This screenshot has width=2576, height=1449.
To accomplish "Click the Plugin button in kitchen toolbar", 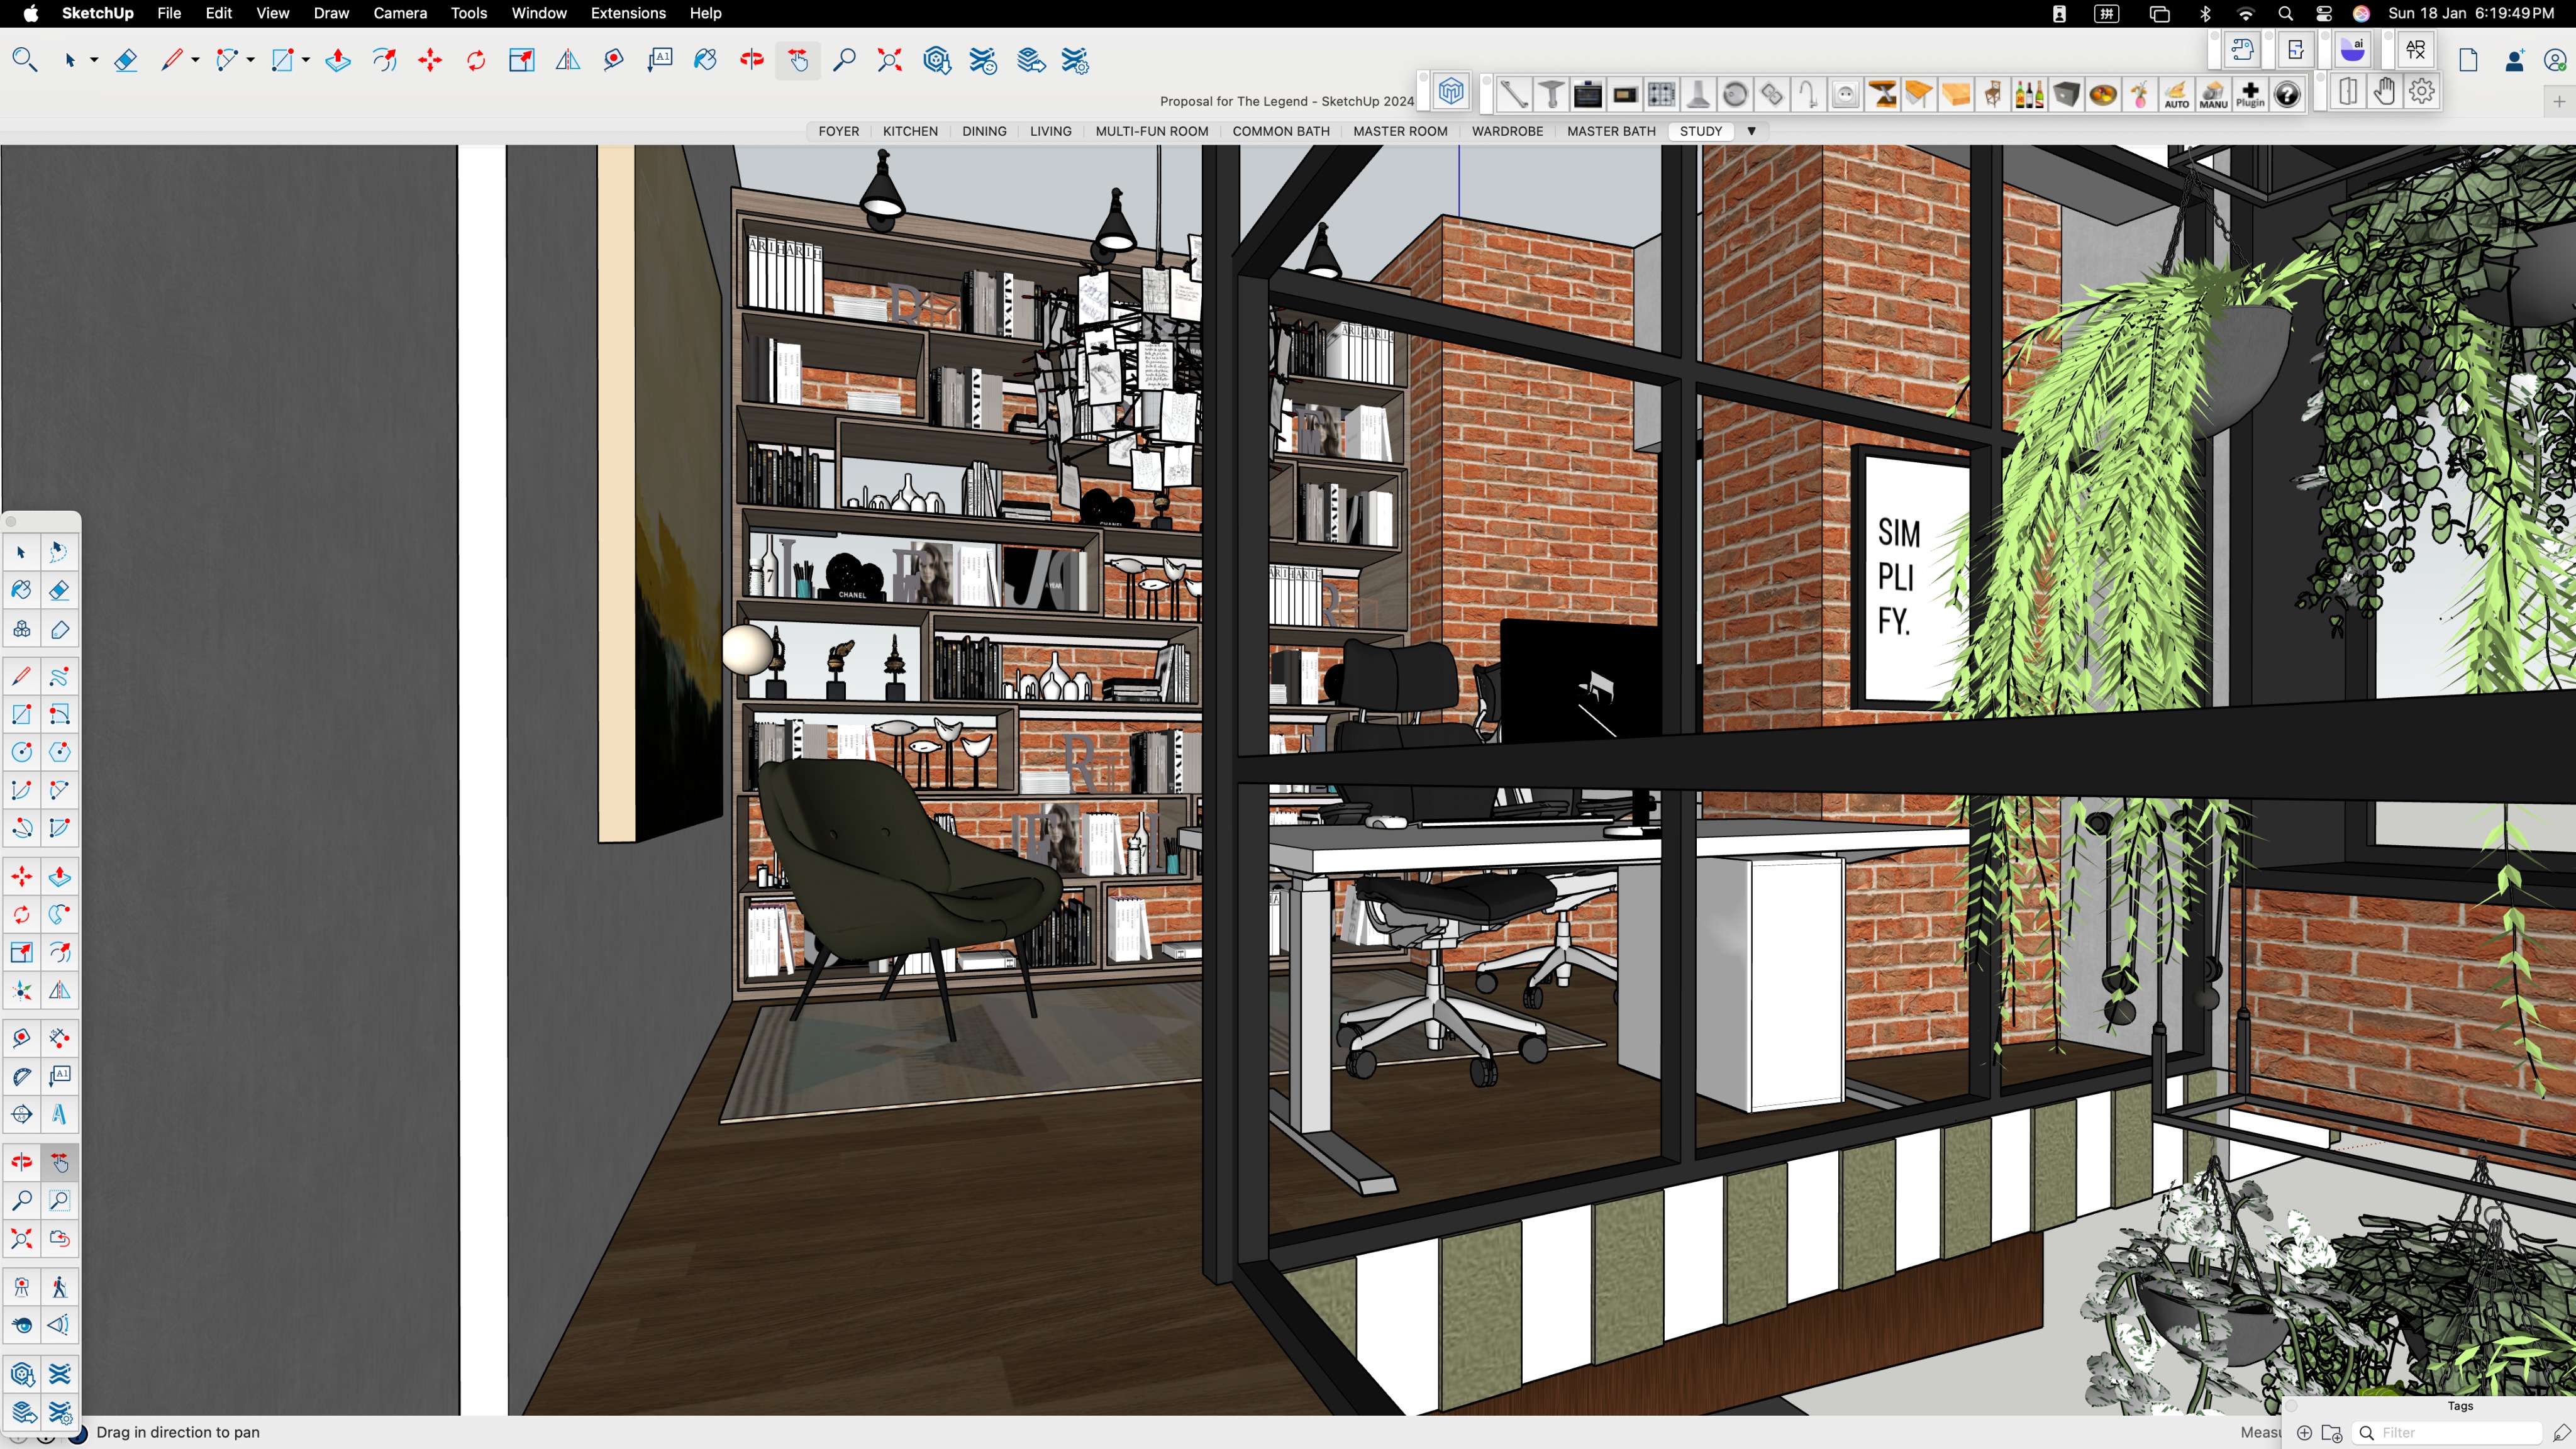I will click(x=2250, y=95).
